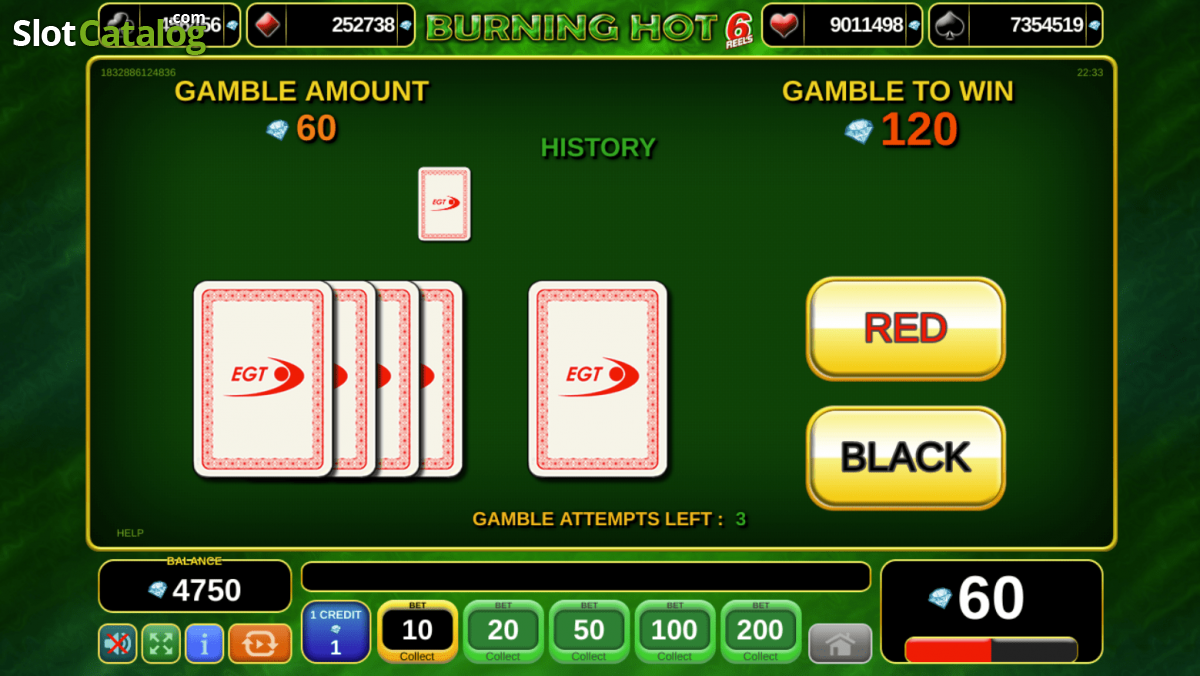Click the spades jackpot counter 7354519
This screenshot has width=1200, height=676.
click(1016, 25)
